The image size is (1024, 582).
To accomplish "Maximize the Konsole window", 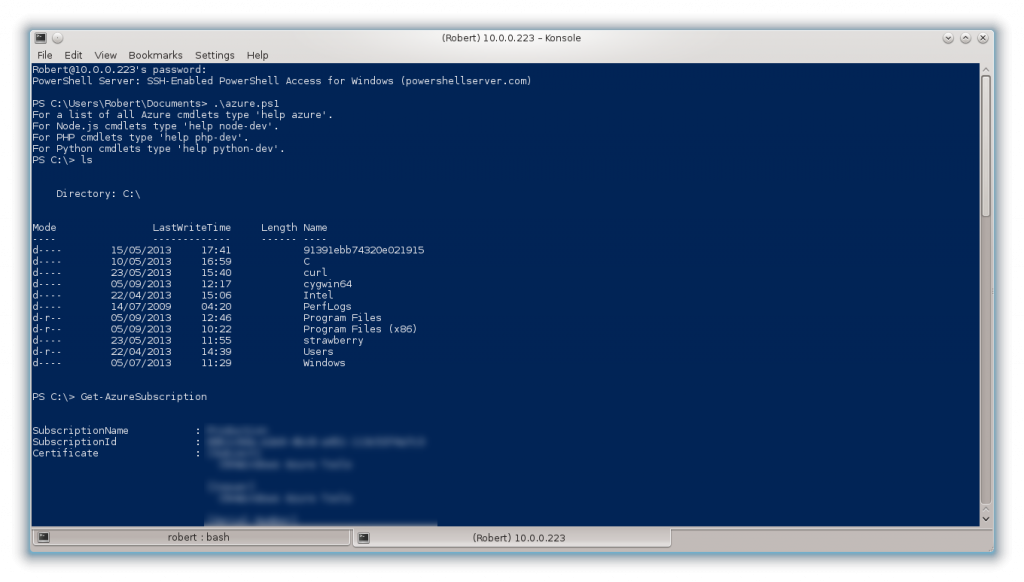I will (965, 38).
